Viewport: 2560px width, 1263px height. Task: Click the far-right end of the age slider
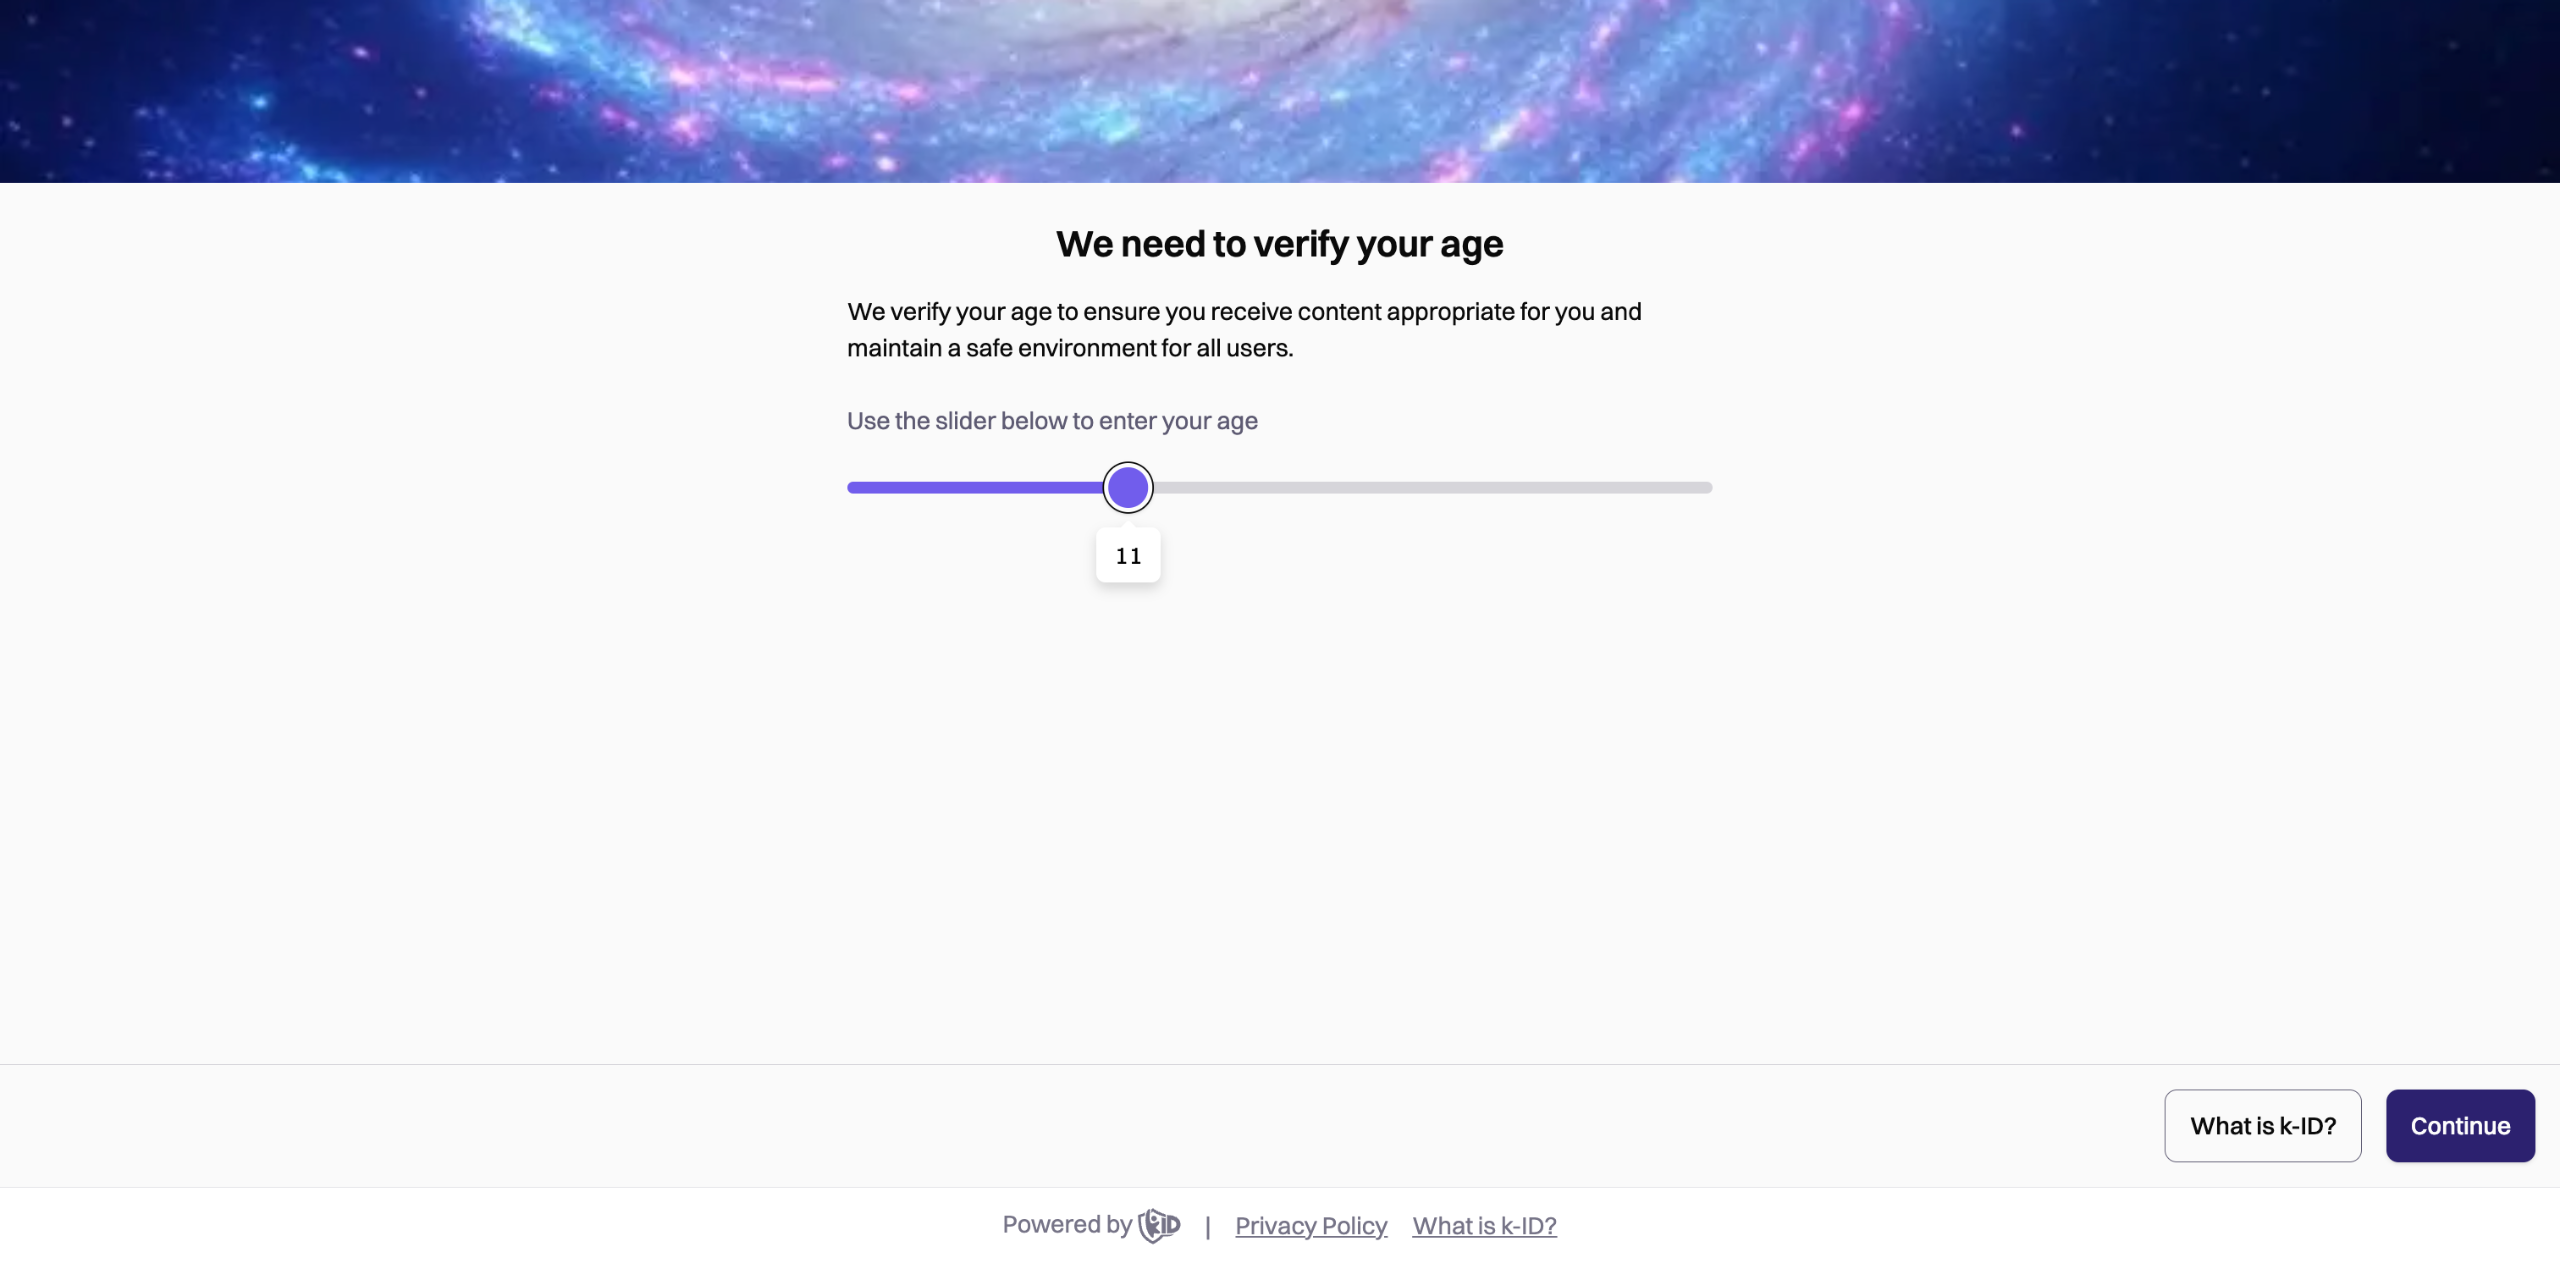coord(1708,488)
